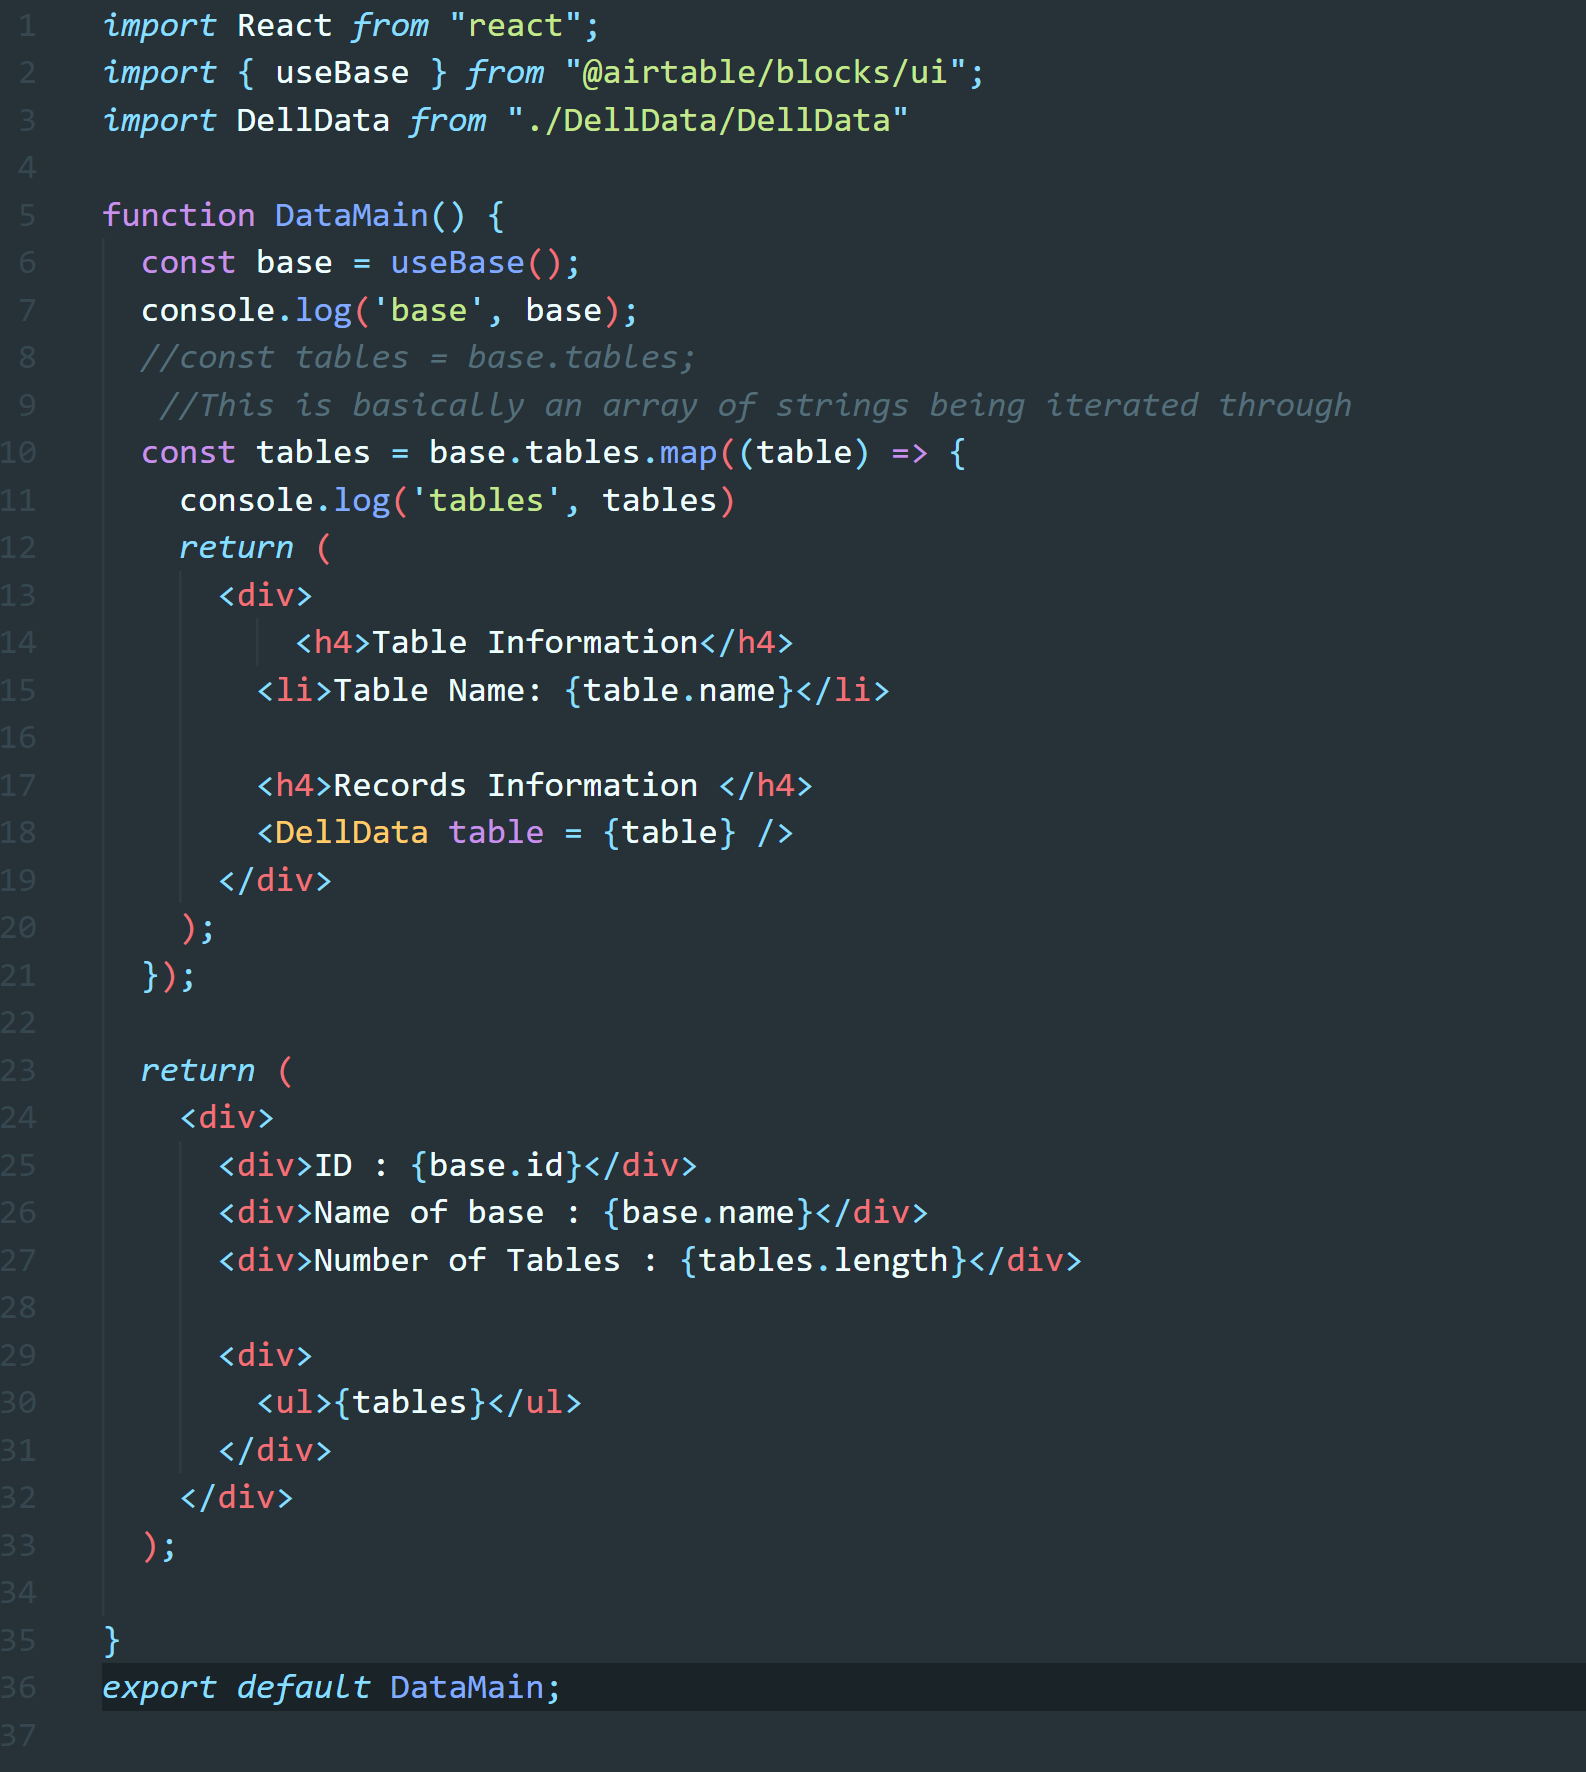Click the "Table Information" heading text
The image size is (1586, 1772).
(x=535, y=642)
